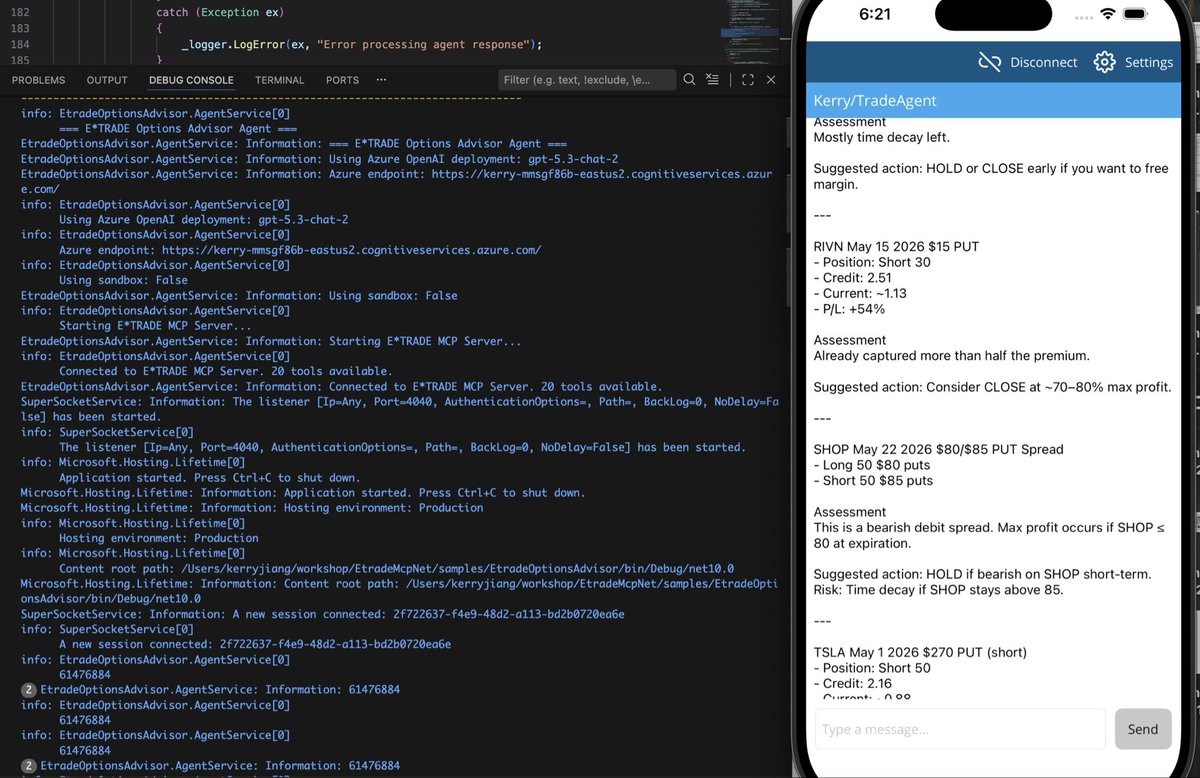Image resolution: width=1200 pixels, height=778 pixels.
Task: Tap the Kerry/TradeAgent chat header
Action: 994,101
